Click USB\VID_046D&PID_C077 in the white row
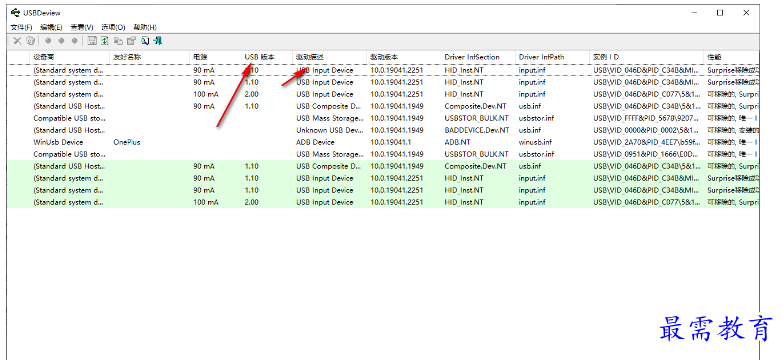 (x=647, y=94)
